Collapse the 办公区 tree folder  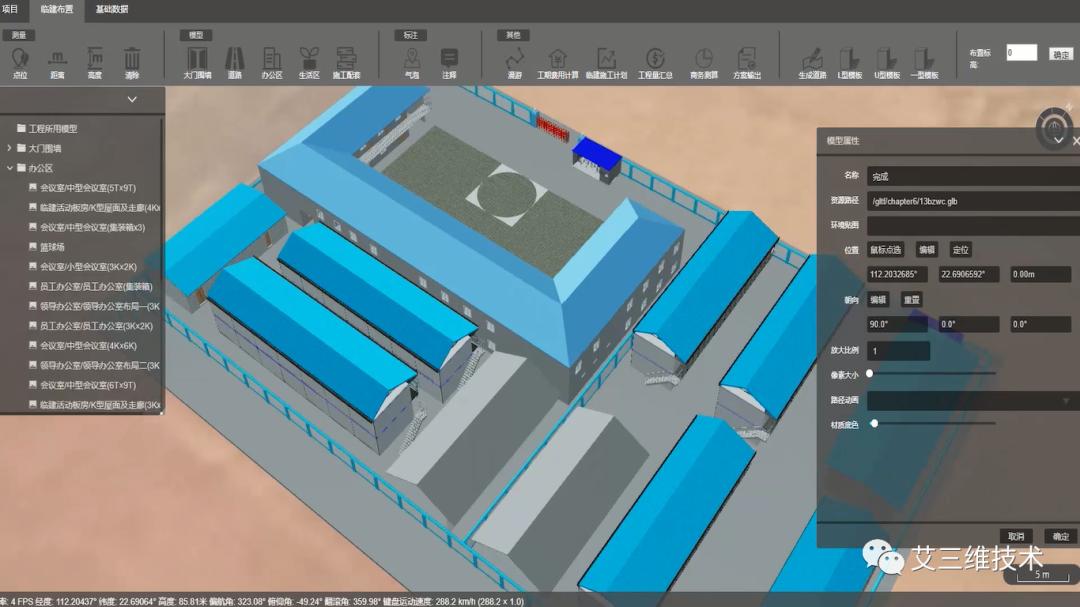(x=9, y=168)
